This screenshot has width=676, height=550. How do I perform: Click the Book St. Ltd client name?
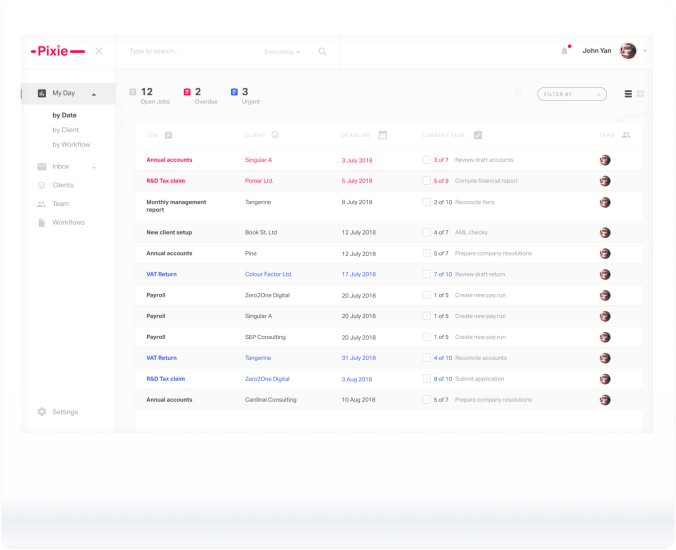(x=261, y=232)
